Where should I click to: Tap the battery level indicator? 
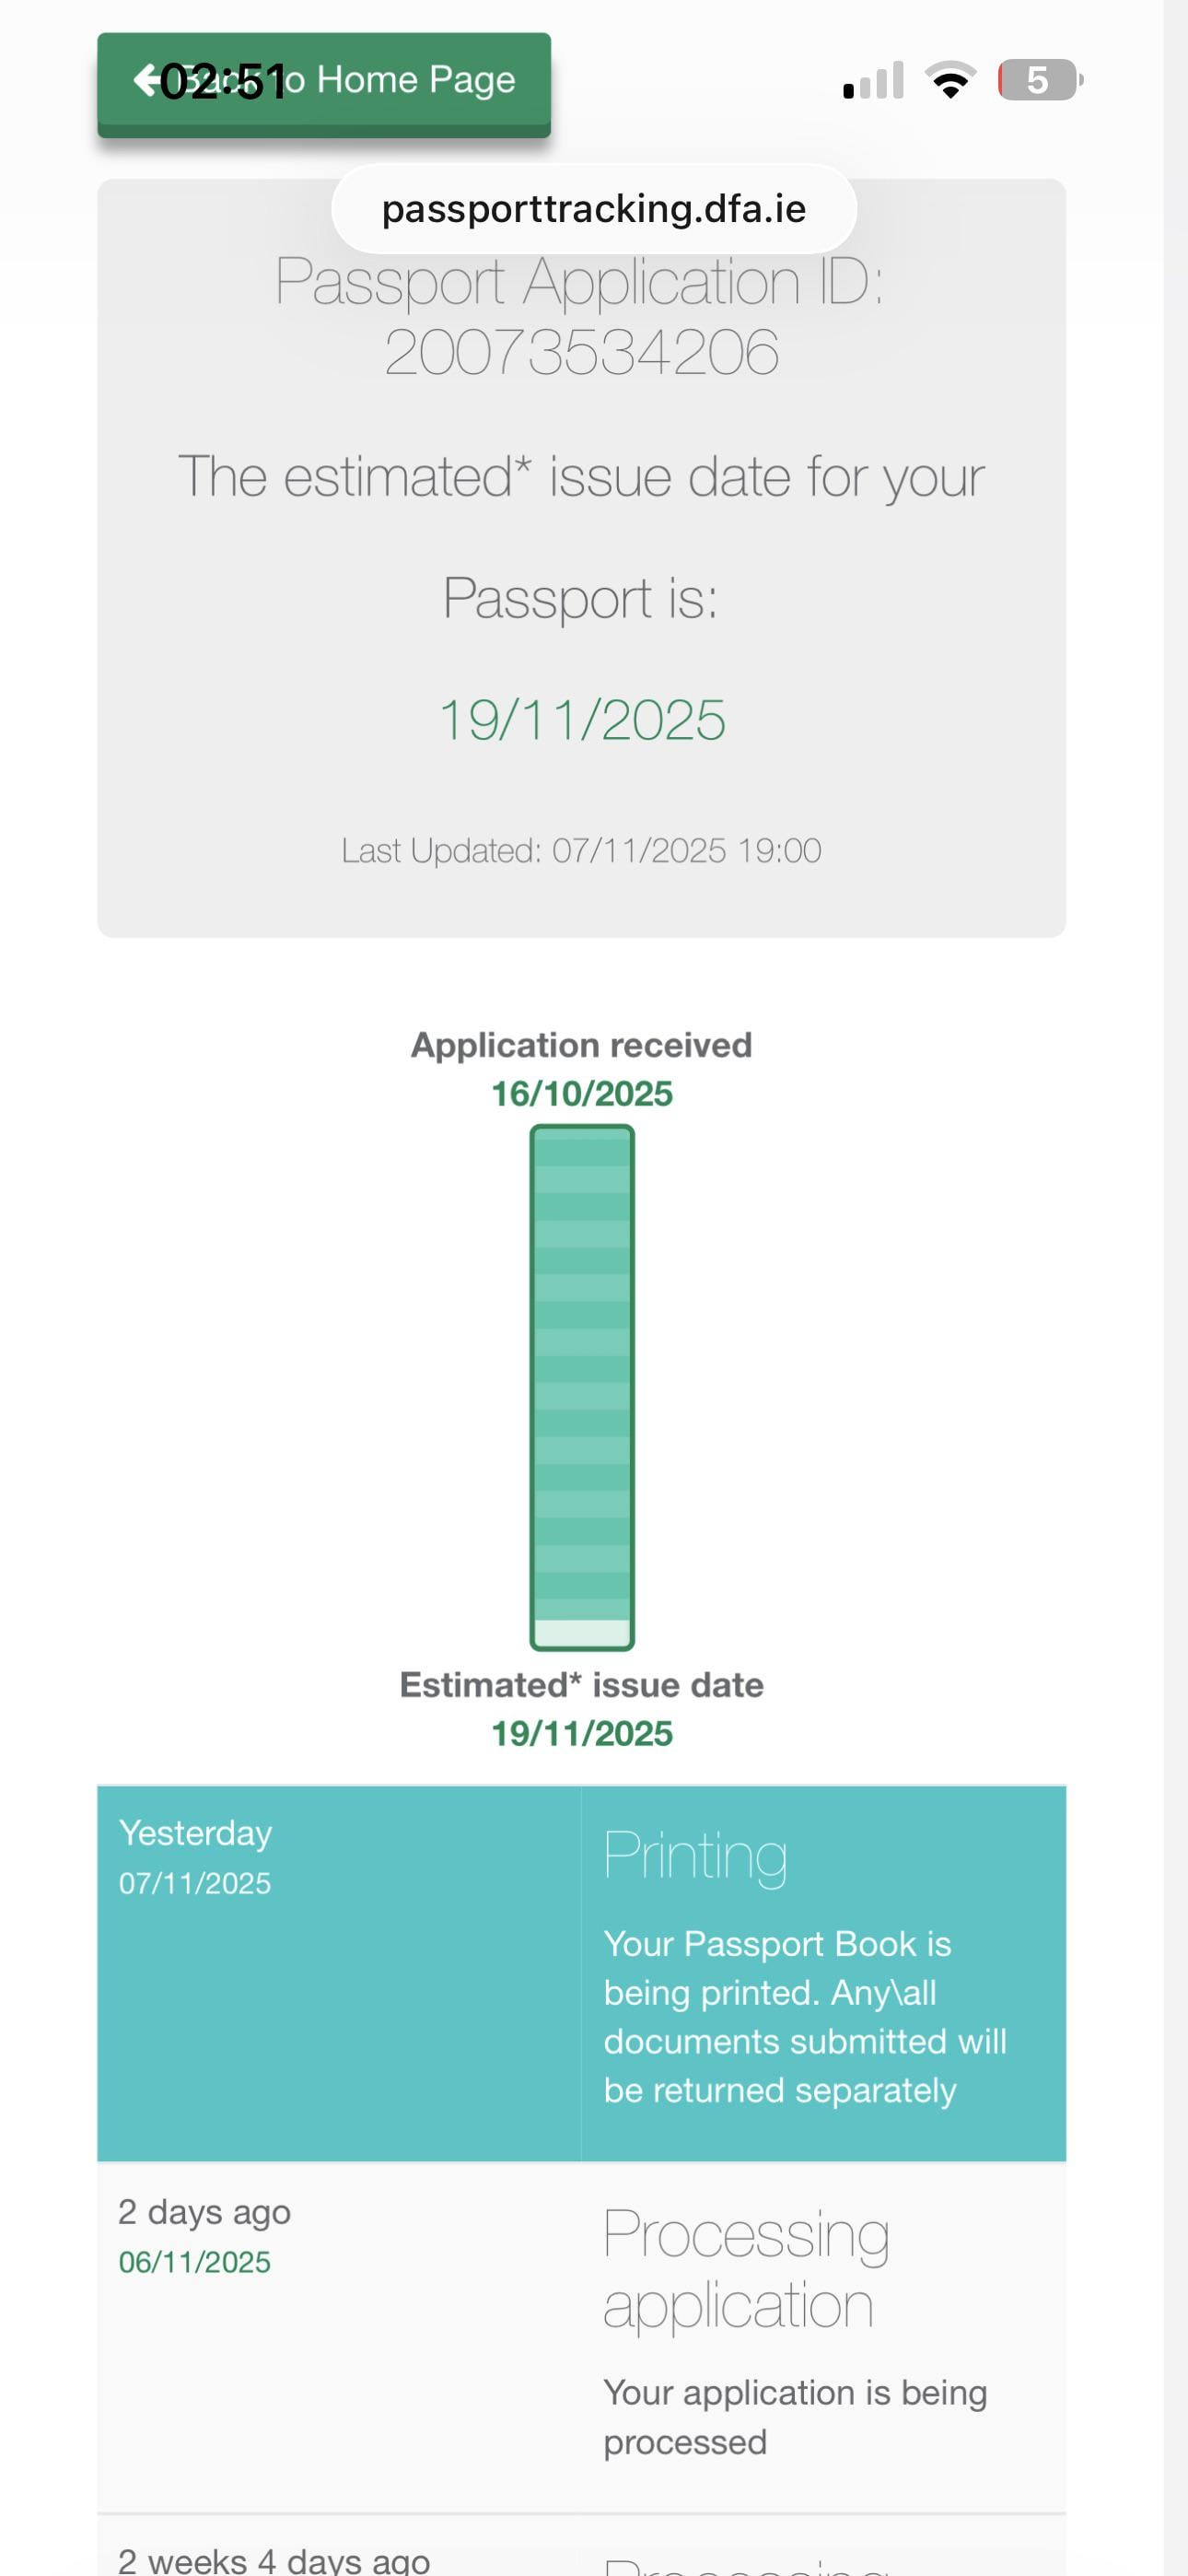1040,80
